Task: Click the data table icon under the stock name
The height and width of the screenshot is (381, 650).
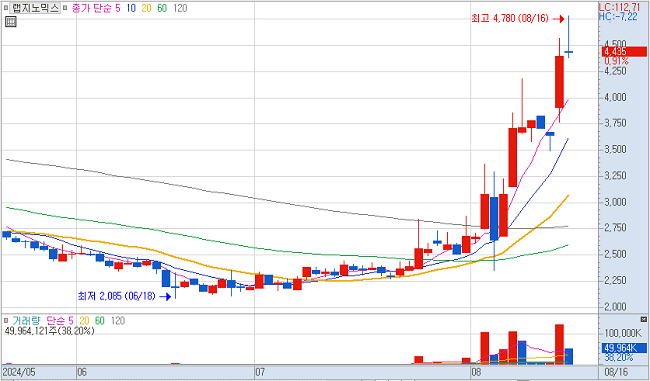Action: (11, 22)
